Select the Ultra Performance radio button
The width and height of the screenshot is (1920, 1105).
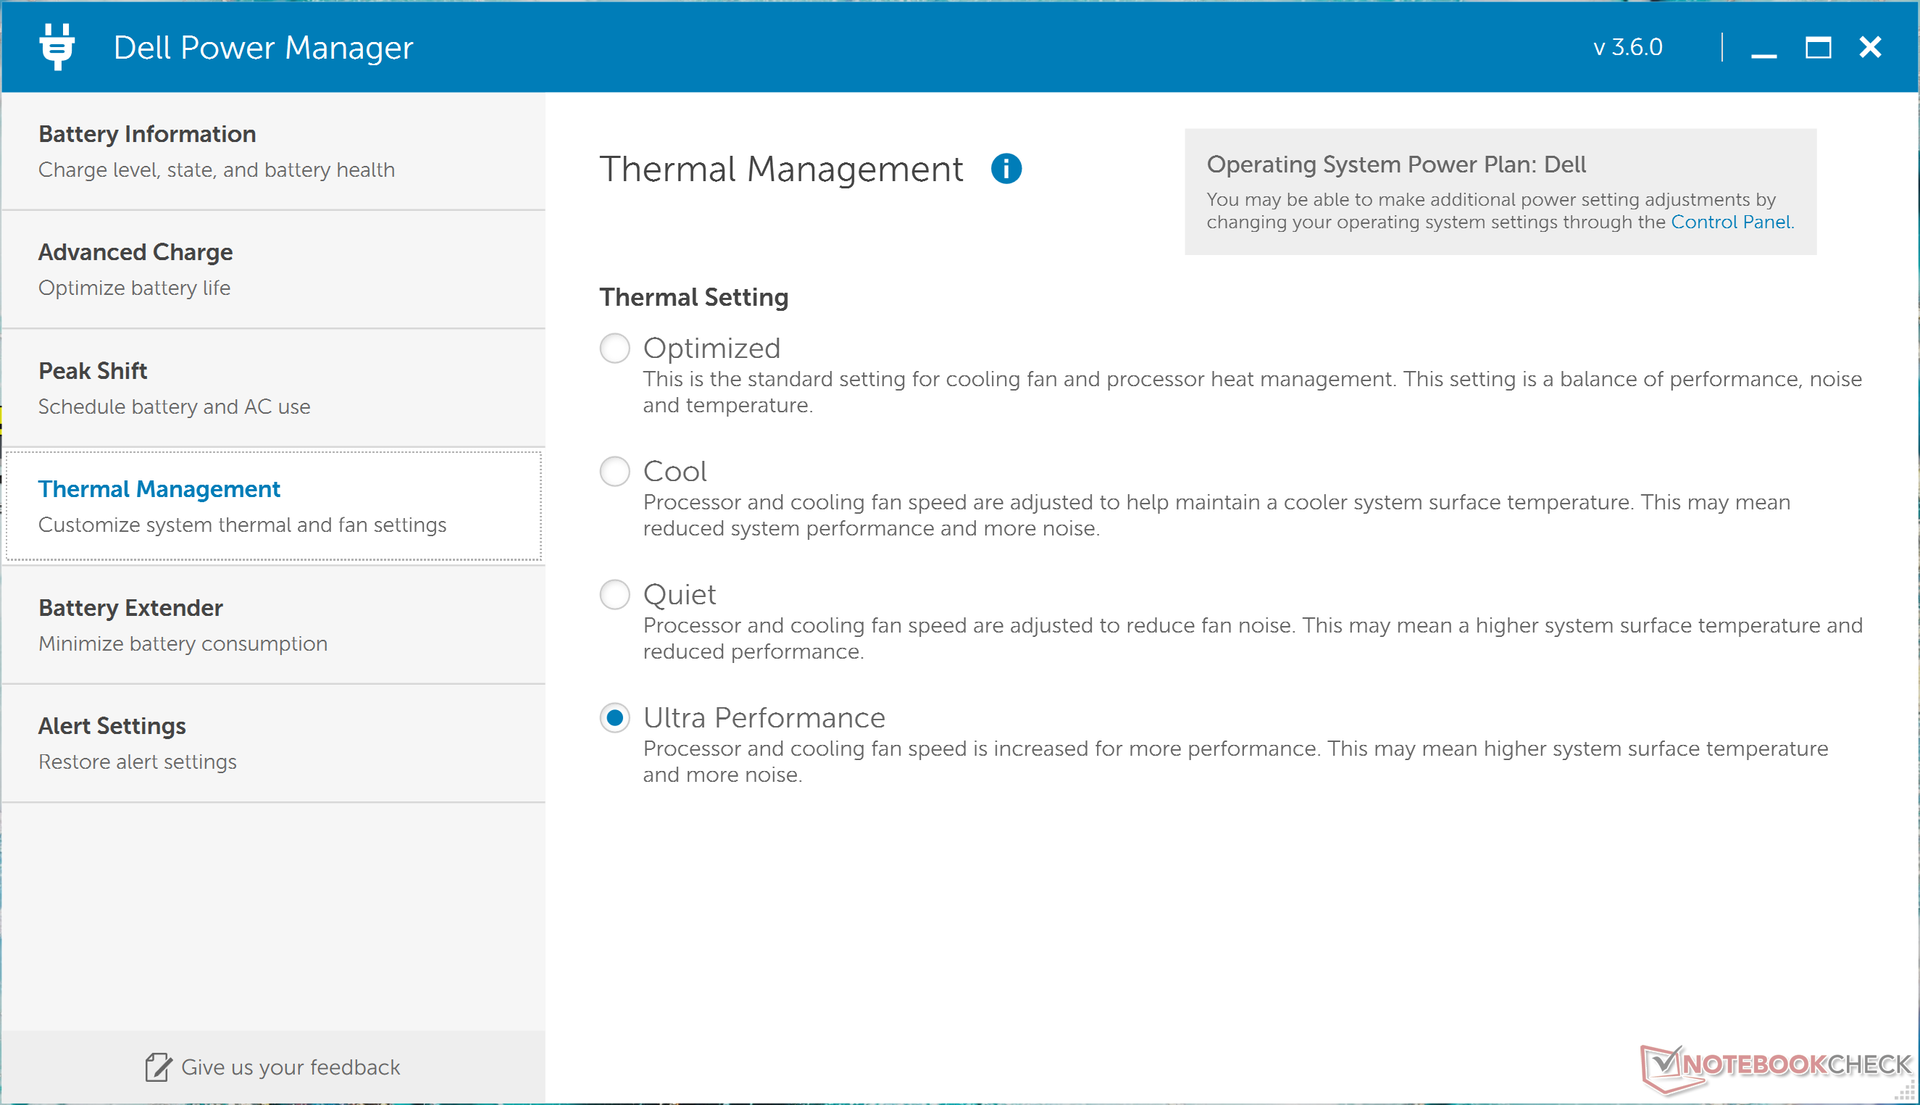tap(615, 717)
